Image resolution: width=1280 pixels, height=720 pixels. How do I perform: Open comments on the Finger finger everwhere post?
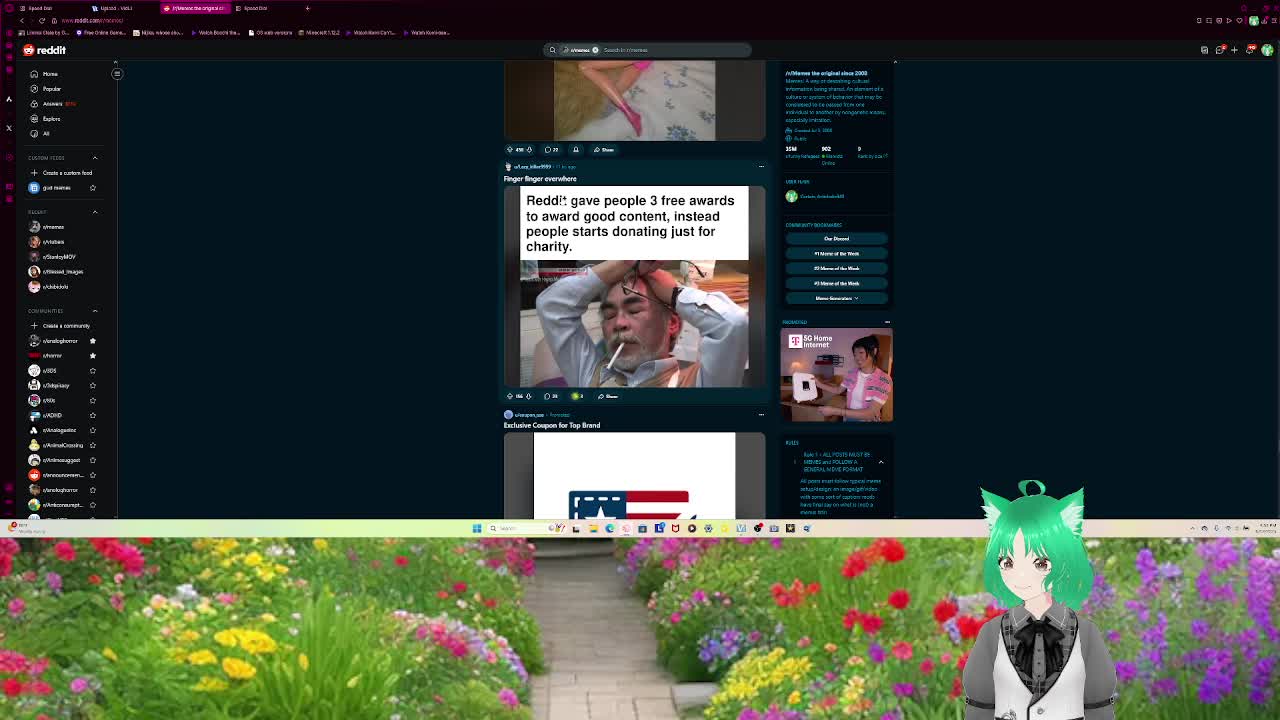[551, 396]
